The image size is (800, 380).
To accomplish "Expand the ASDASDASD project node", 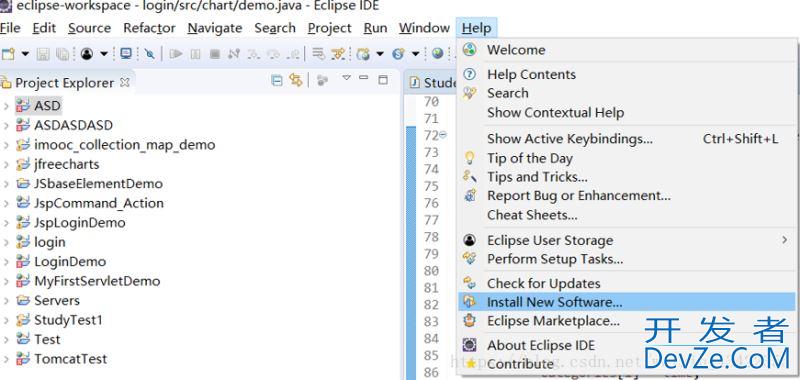I will coord(6,125).
